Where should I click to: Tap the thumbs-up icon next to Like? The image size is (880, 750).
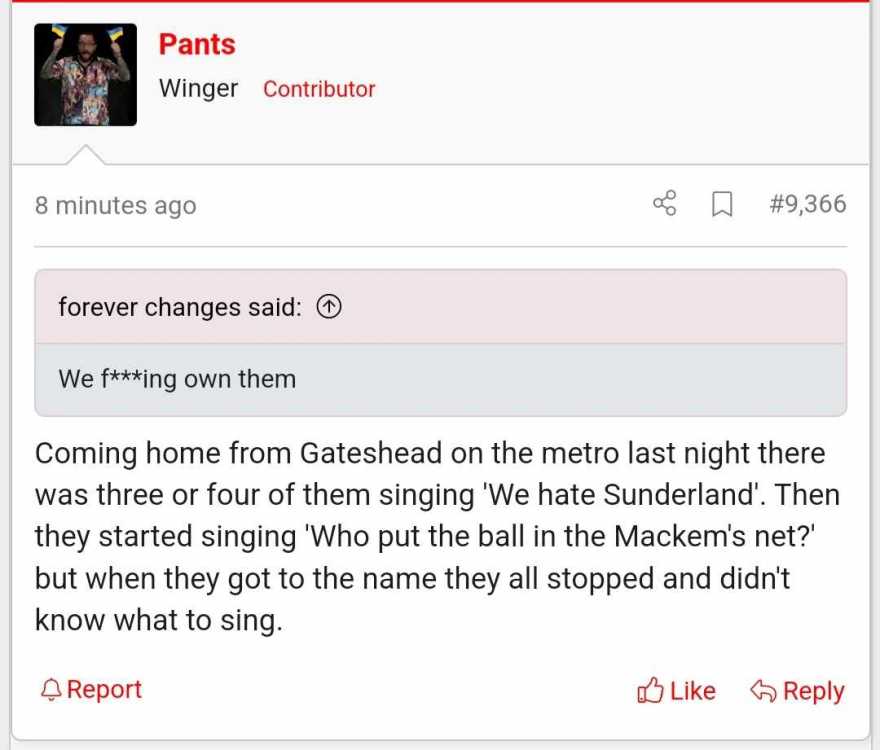point(650,690)
